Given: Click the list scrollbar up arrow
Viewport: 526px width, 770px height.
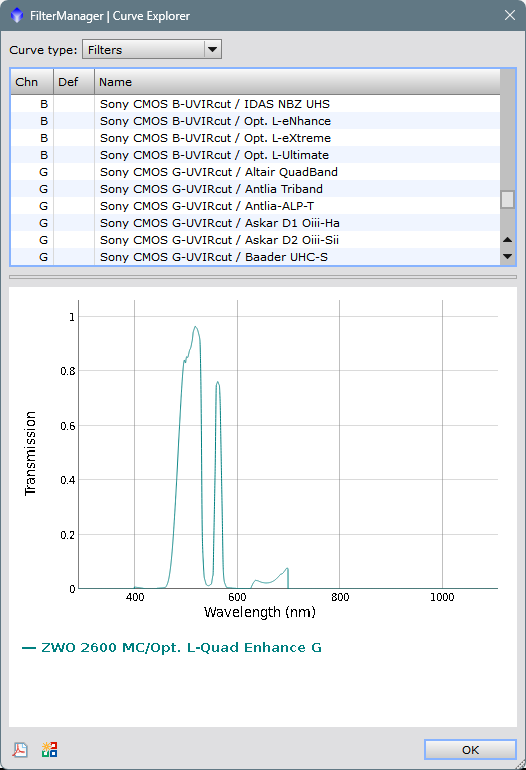Looking at the screenshot, I should point(508,240).
